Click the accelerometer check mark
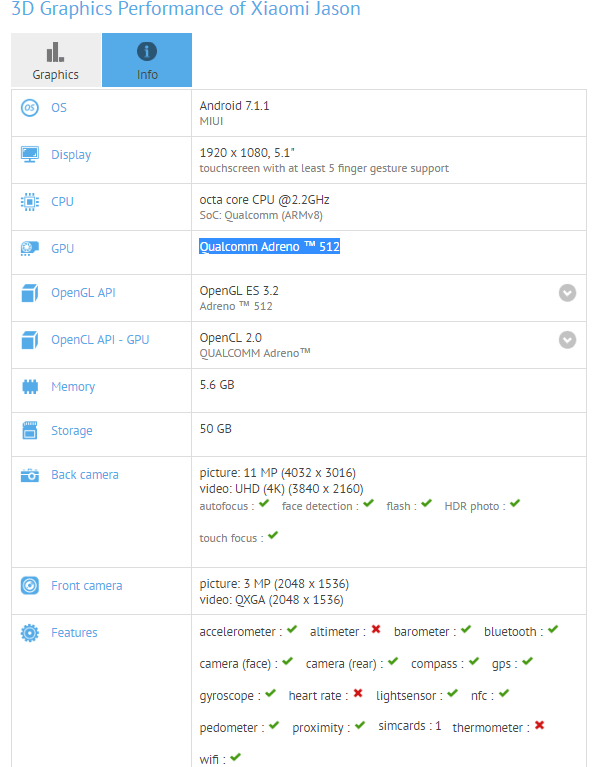 (x=292, y=629)
